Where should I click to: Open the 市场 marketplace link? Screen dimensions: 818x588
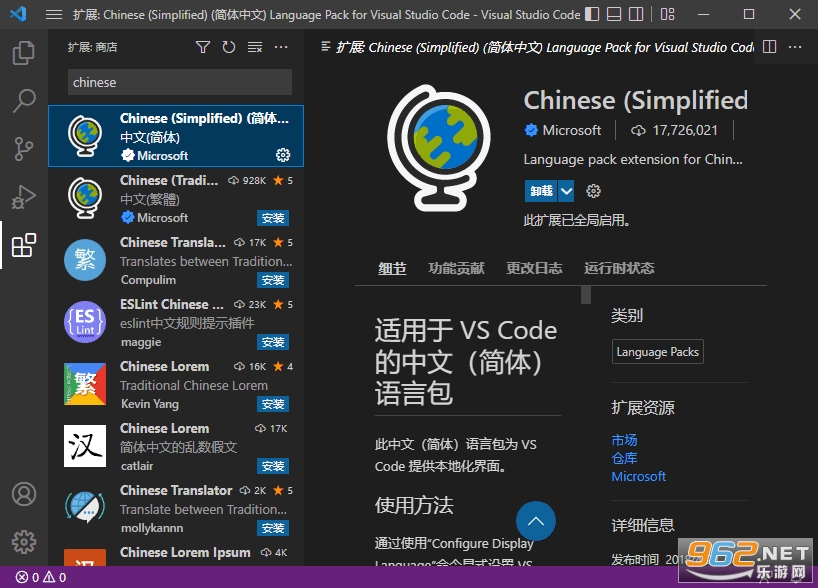click(x=624, y=440)
